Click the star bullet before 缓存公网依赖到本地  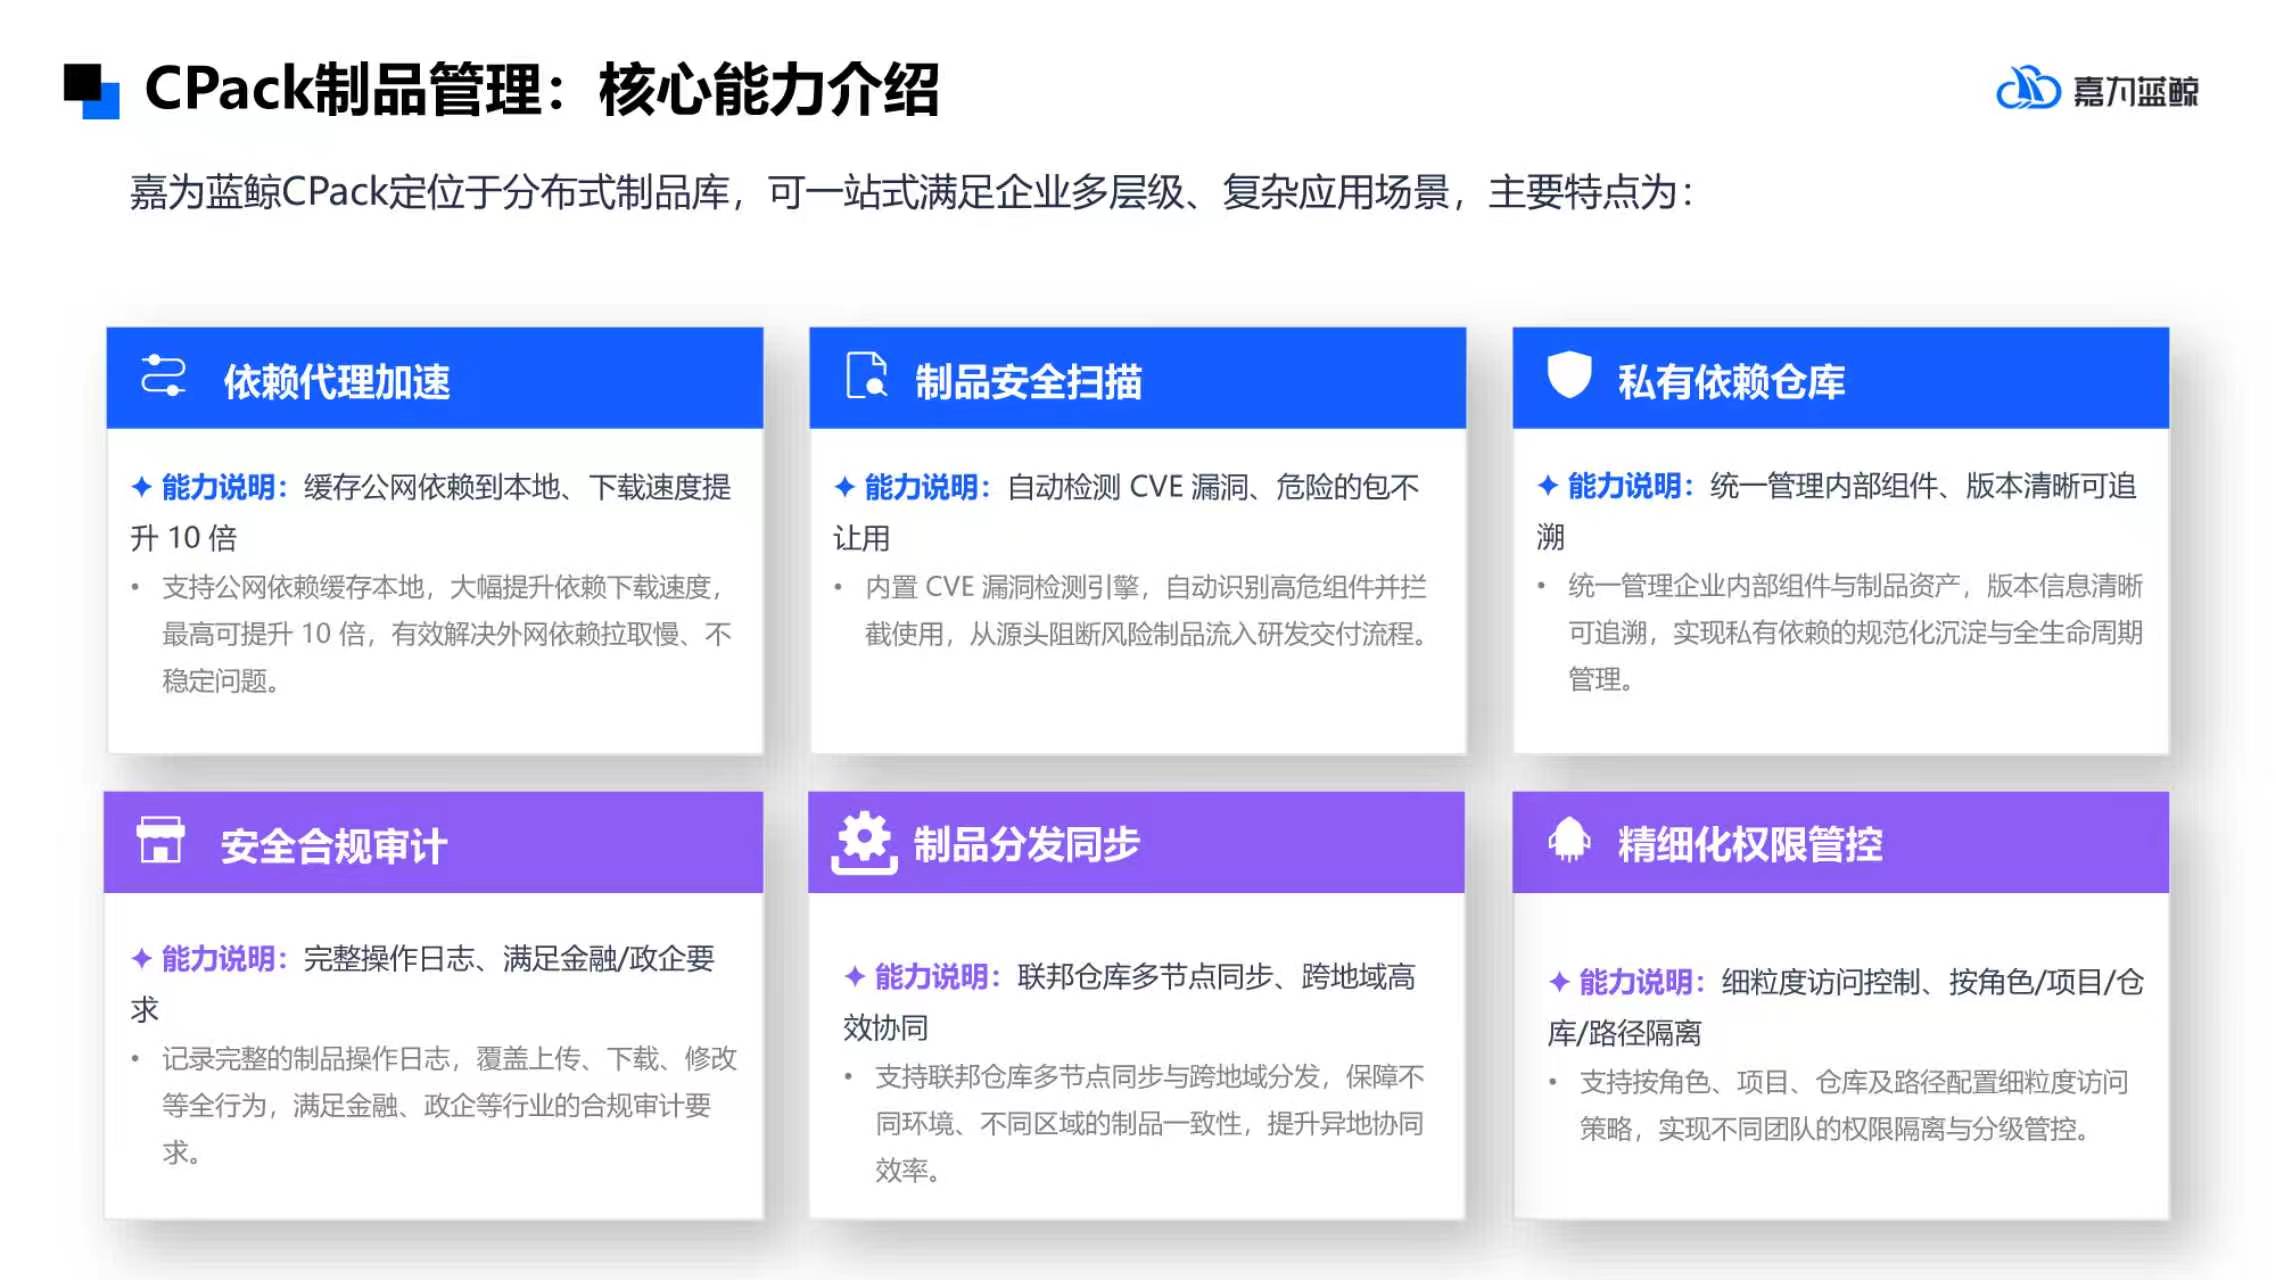coord(141,487)
